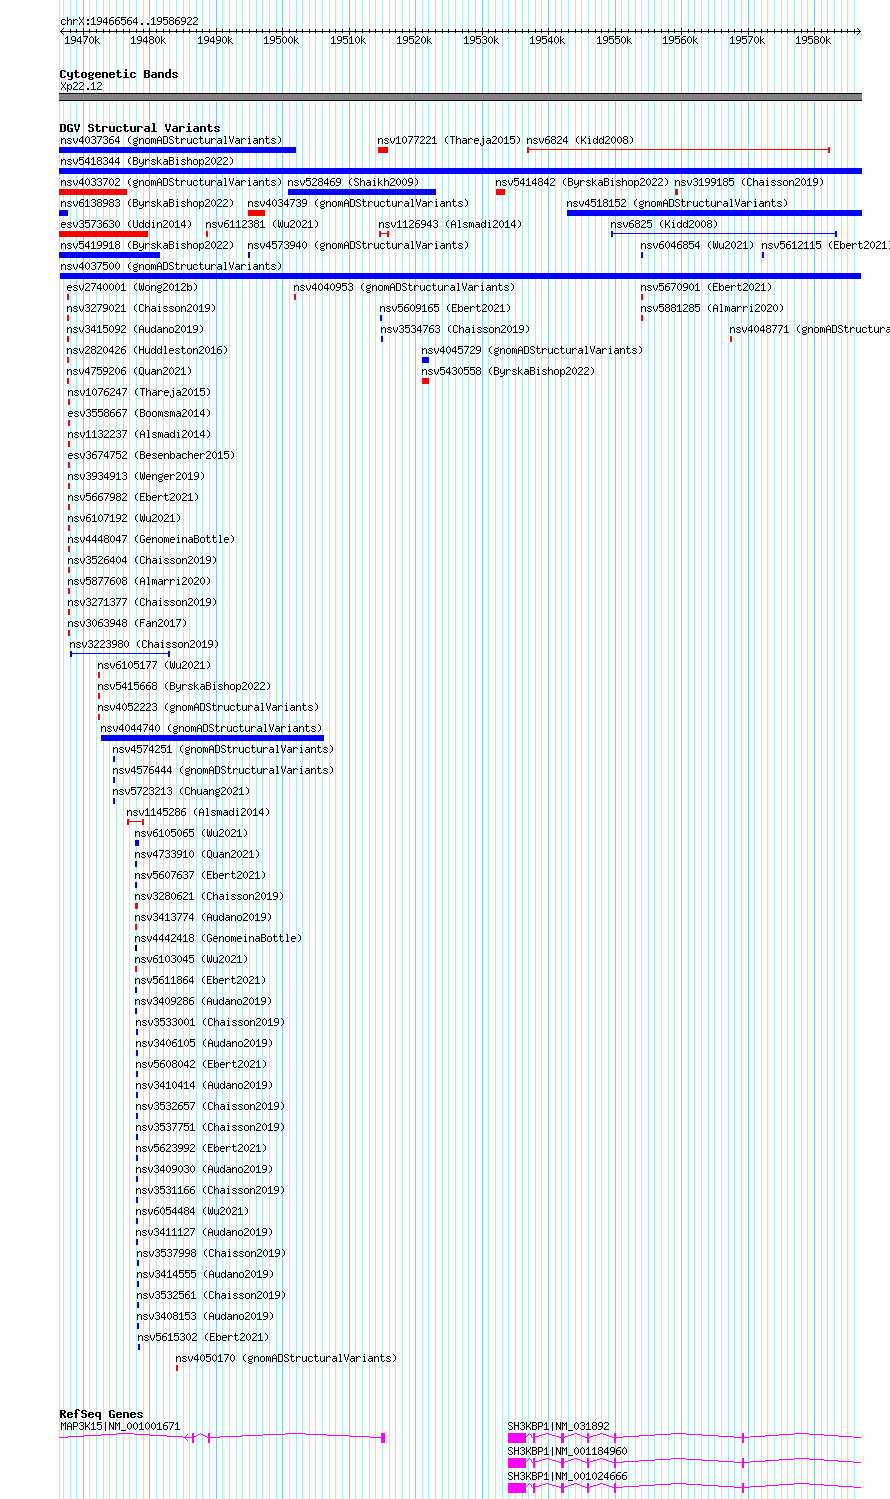
Task: Click the red bar under esv3573630
Action: 104,234
